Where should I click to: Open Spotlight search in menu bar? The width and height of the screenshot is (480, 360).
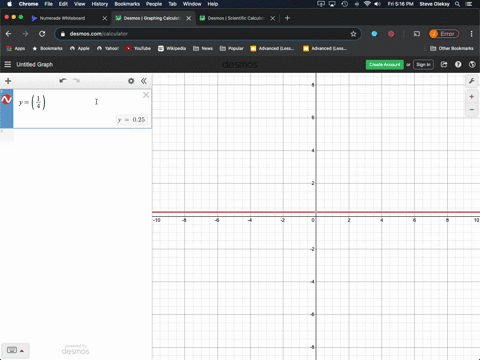point(457,4)
